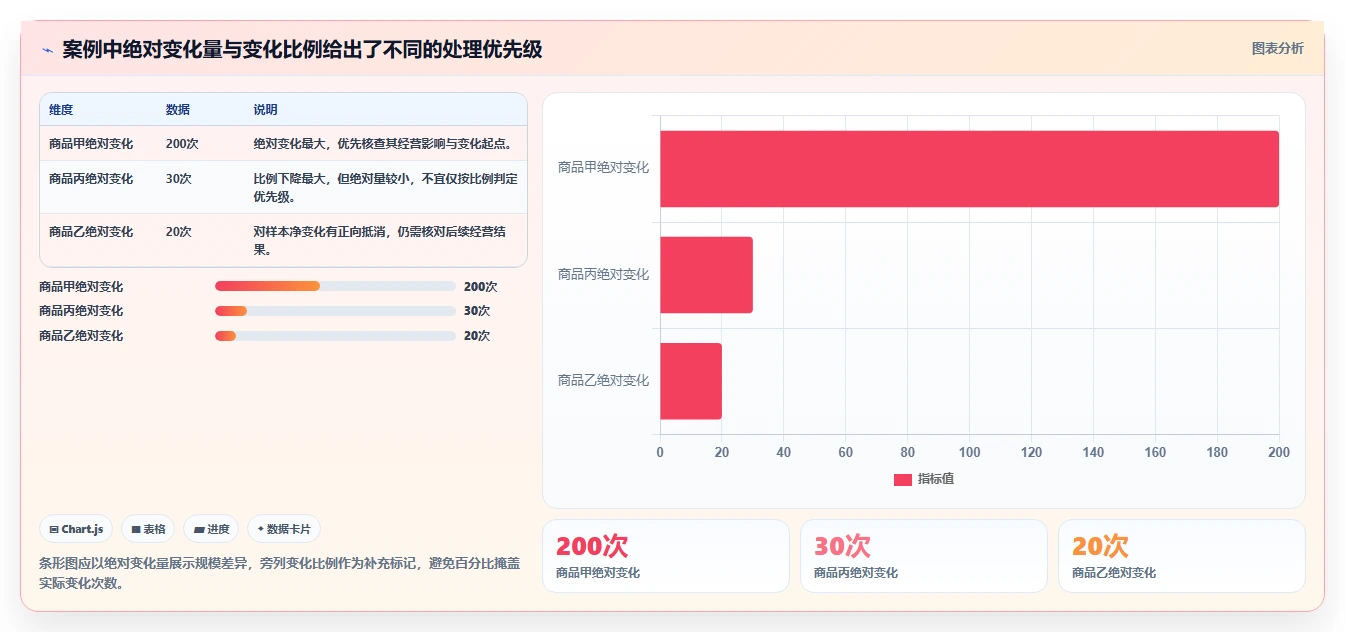Click the 商品甲绝对变化 bar in chart
The height and width of the screenshot is (632, 1345).
969,169
